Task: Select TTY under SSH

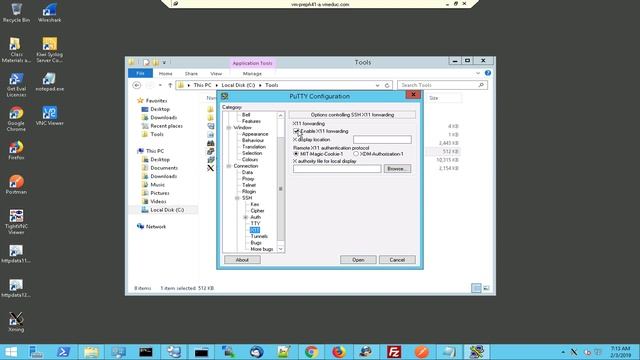Action: [255, 223]
